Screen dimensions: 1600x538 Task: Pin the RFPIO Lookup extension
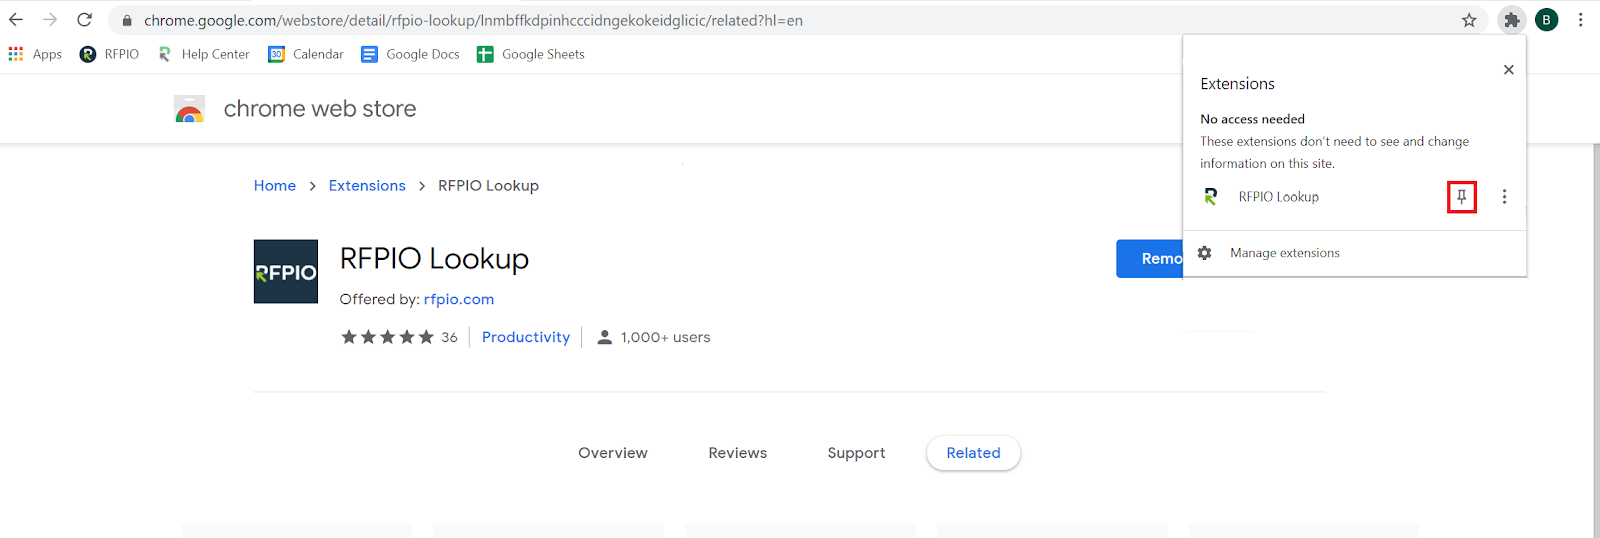pos(1462,197)
